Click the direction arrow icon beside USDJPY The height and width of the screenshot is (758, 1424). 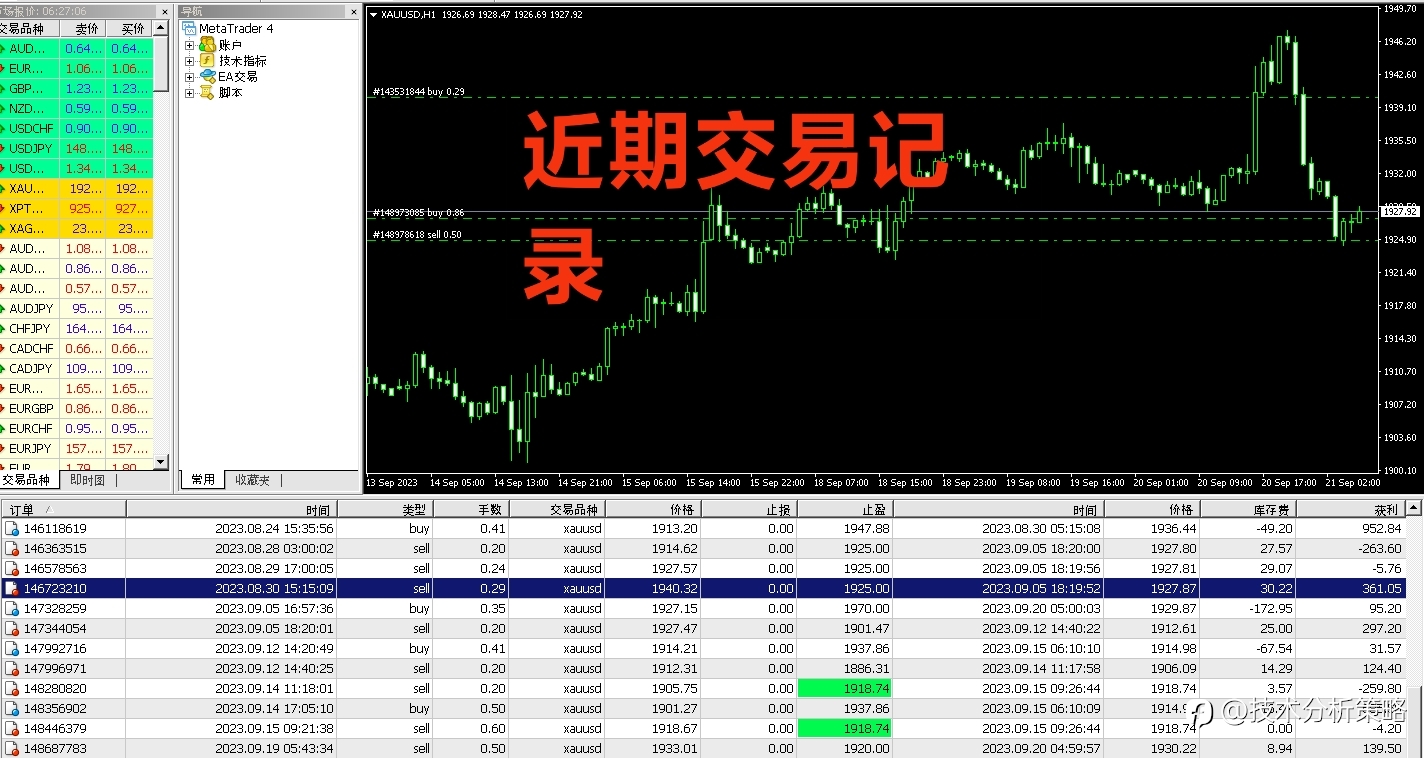[x=3, y=148]
